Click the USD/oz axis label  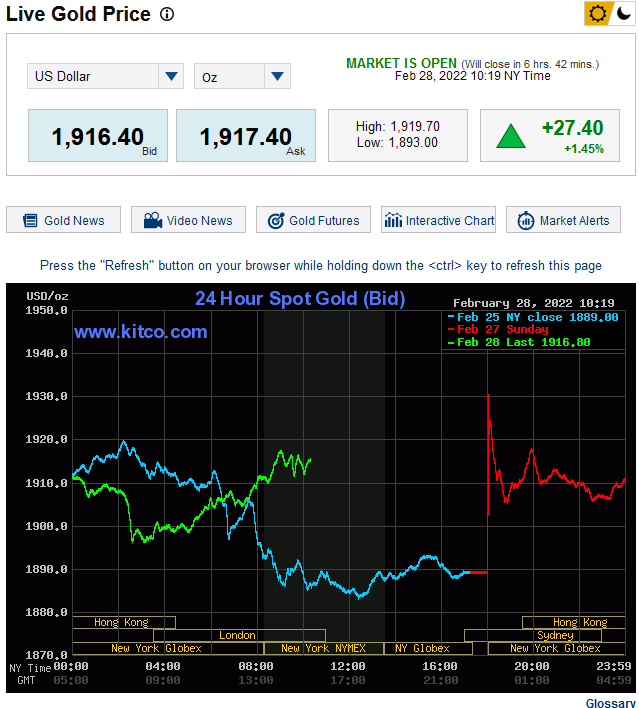pyautogui.click(x=47, y=296)
